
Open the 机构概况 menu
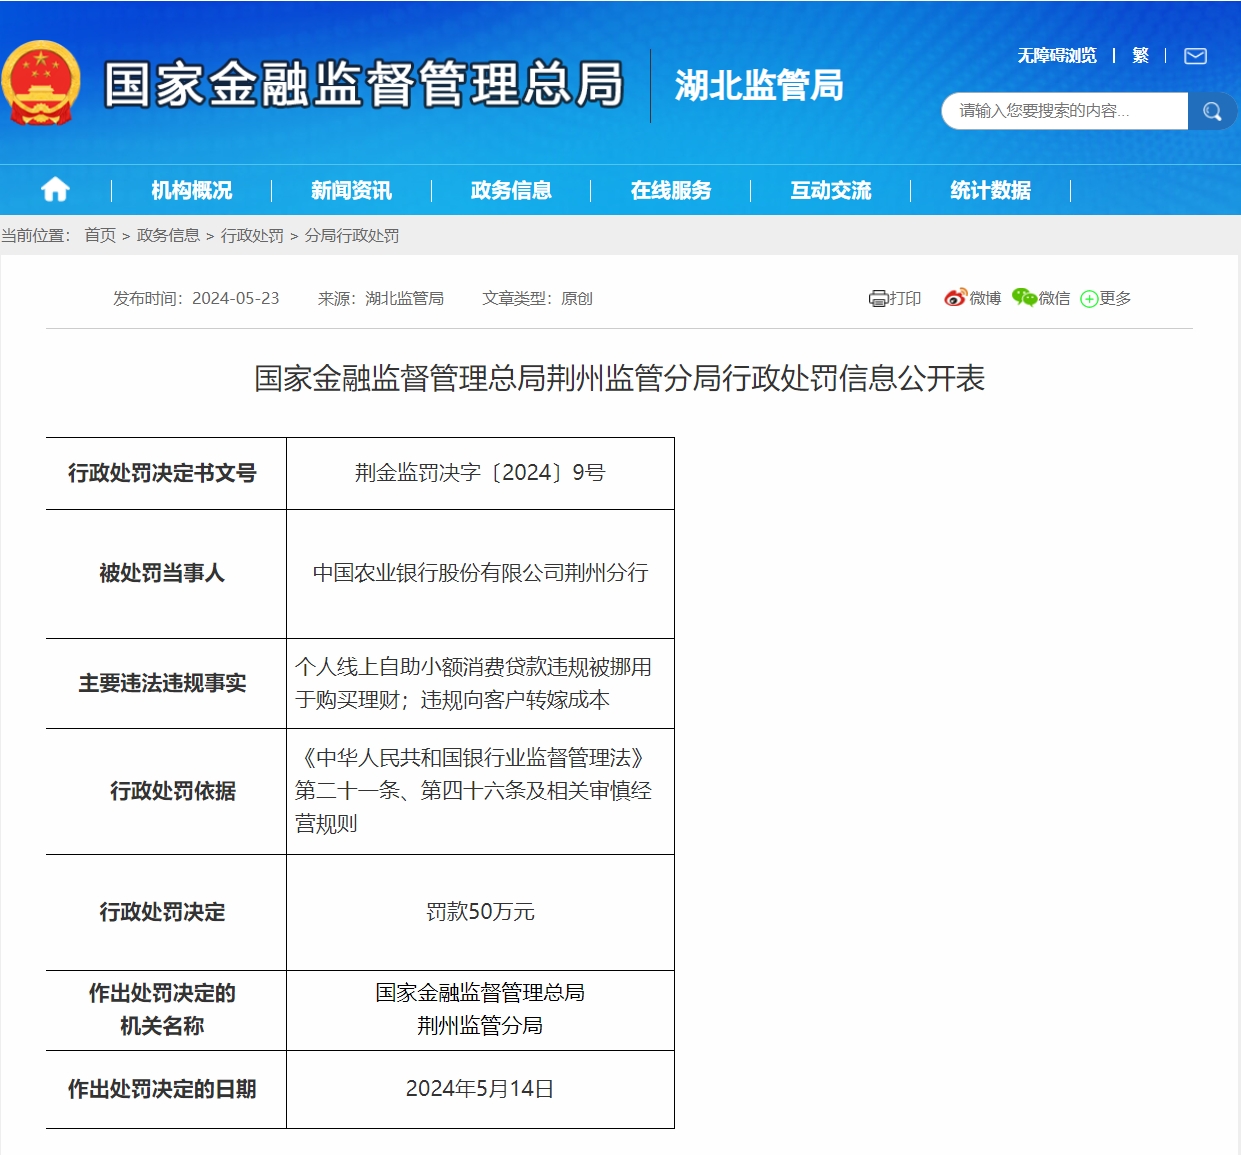click(191, 190)
